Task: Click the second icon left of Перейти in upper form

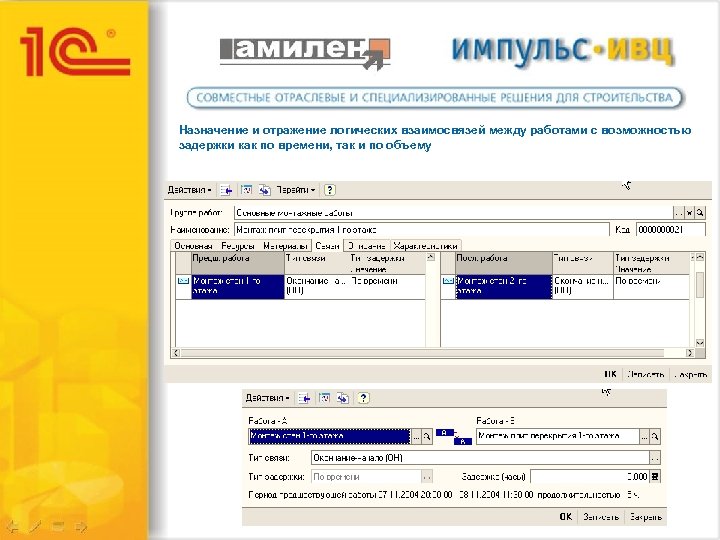Action: (246, 190)
